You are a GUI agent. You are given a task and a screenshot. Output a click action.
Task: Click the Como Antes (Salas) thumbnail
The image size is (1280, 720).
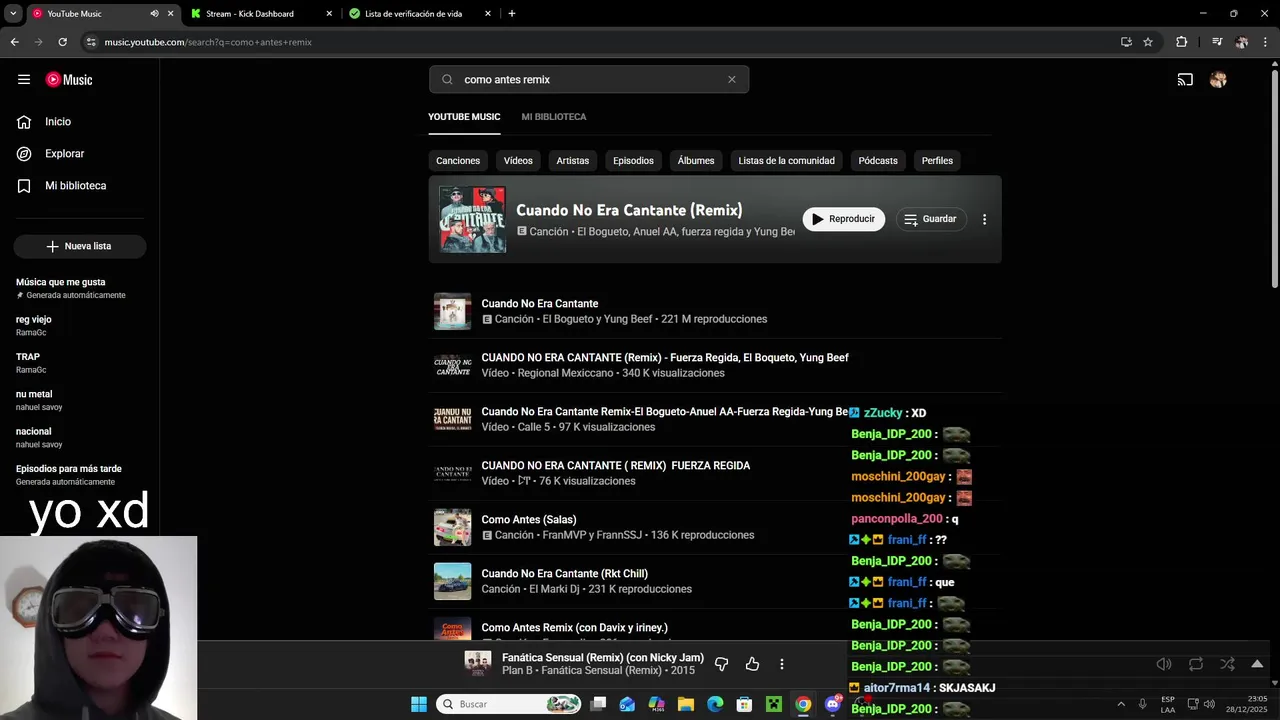tap(452, 527)
